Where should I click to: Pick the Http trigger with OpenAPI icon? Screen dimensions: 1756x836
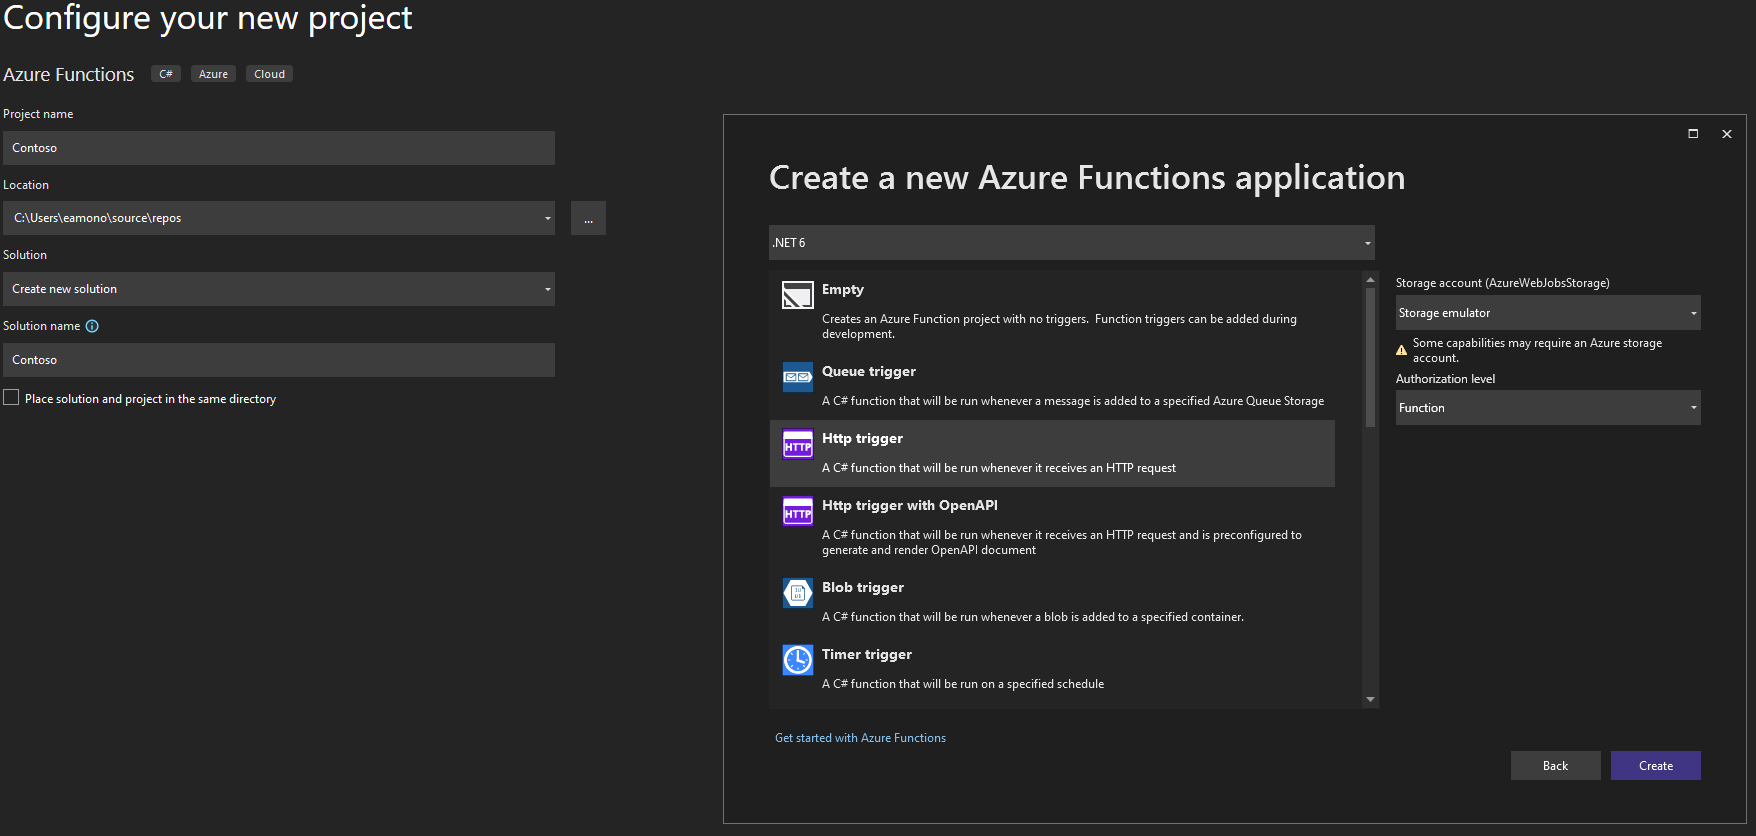click(x=797, y=512)
